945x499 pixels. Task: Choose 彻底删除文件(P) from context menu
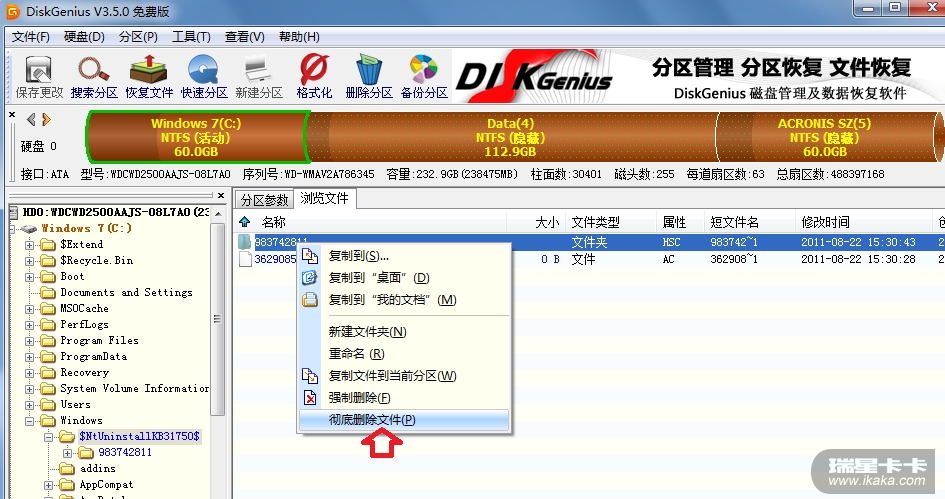click(404, 420)
